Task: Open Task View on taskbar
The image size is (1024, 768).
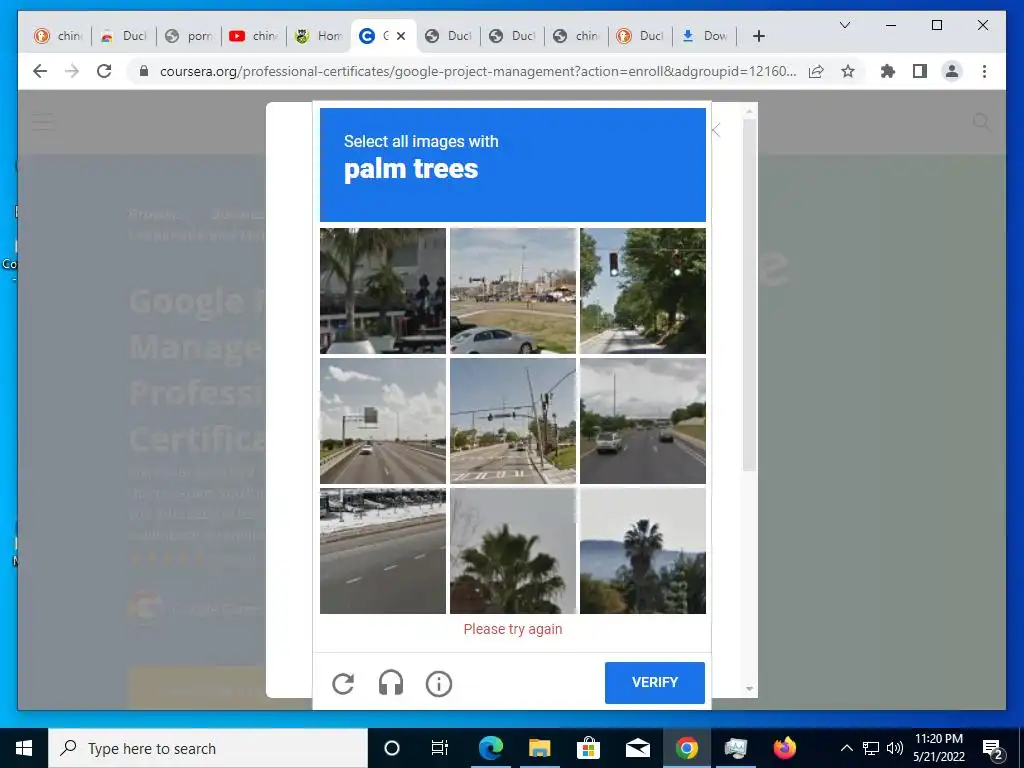Action: coord(440,748)
